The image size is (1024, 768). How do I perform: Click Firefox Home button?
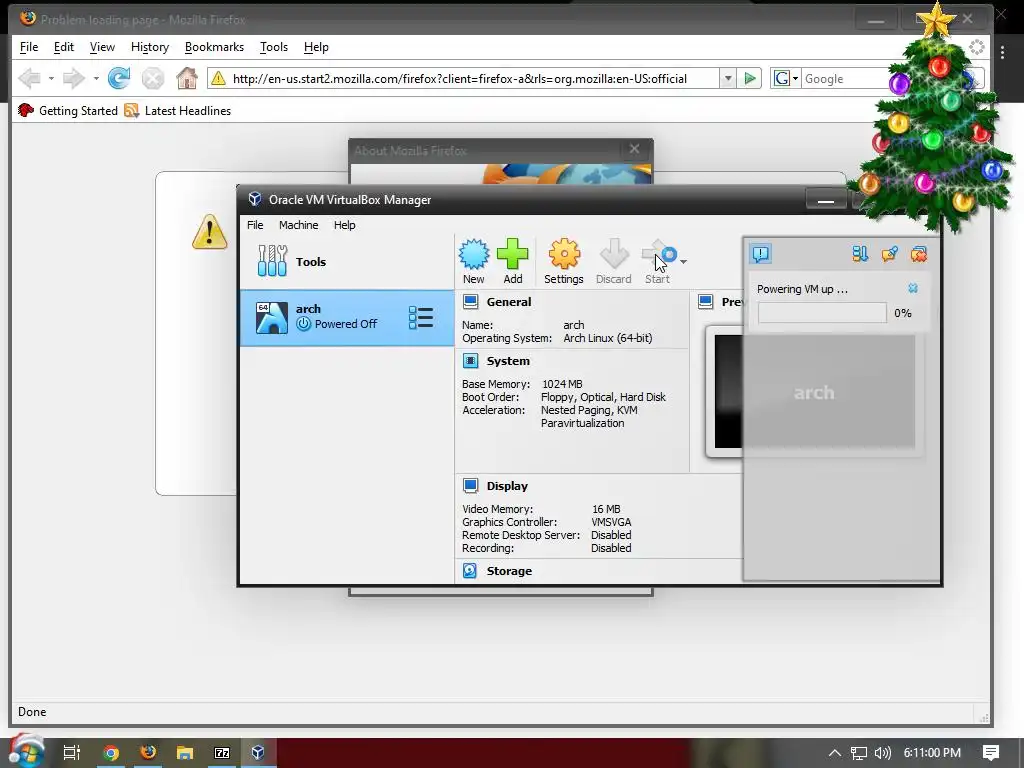point(187,78)
